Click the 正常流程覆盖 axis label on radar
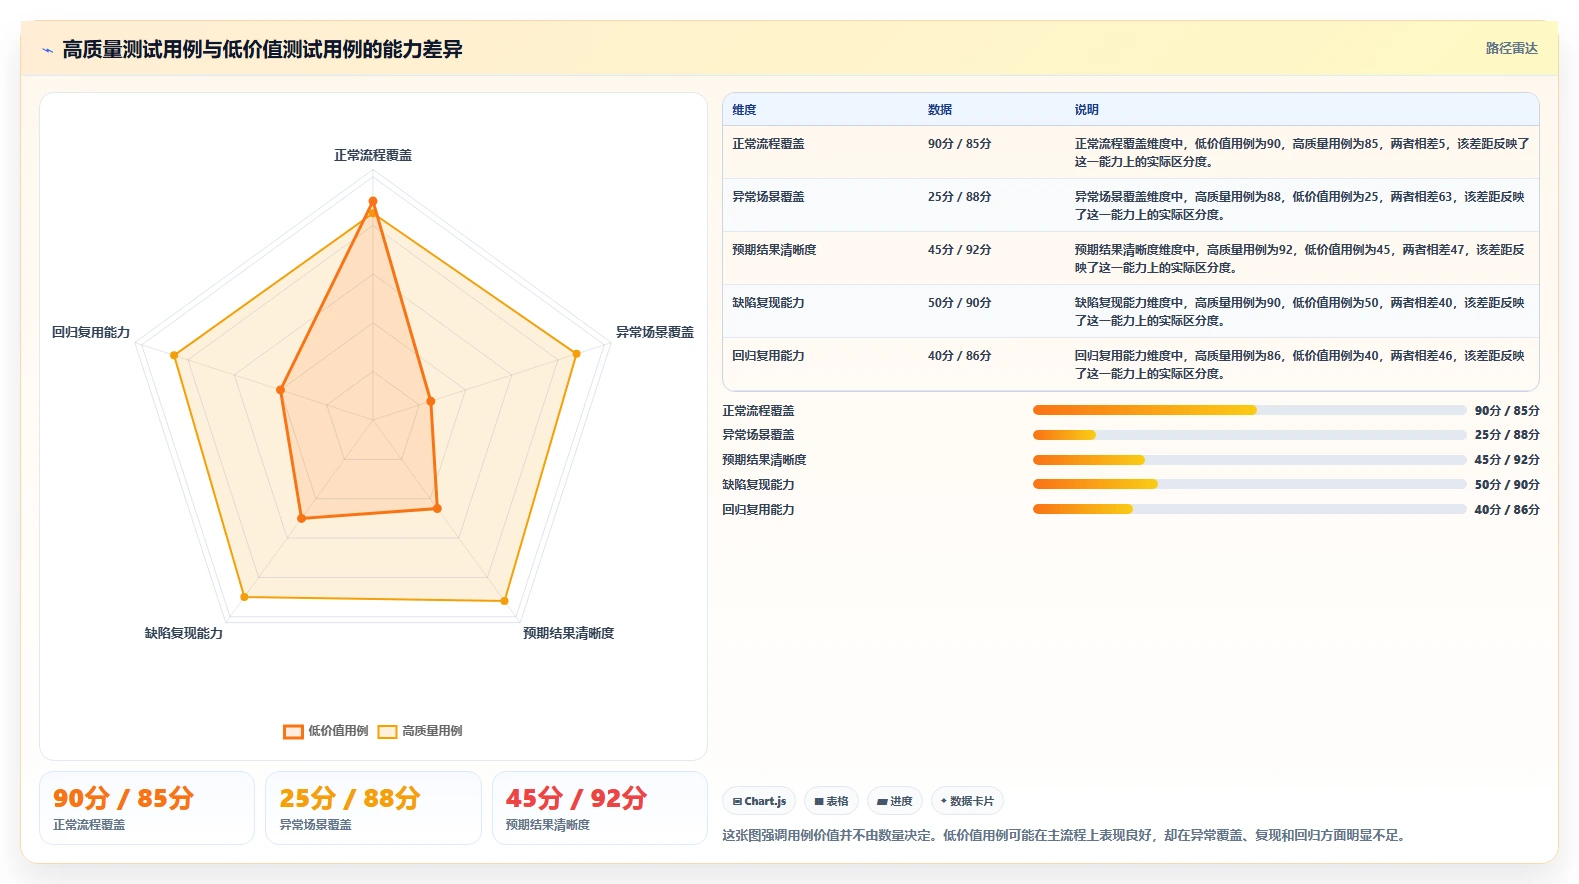 coord(373,155)
